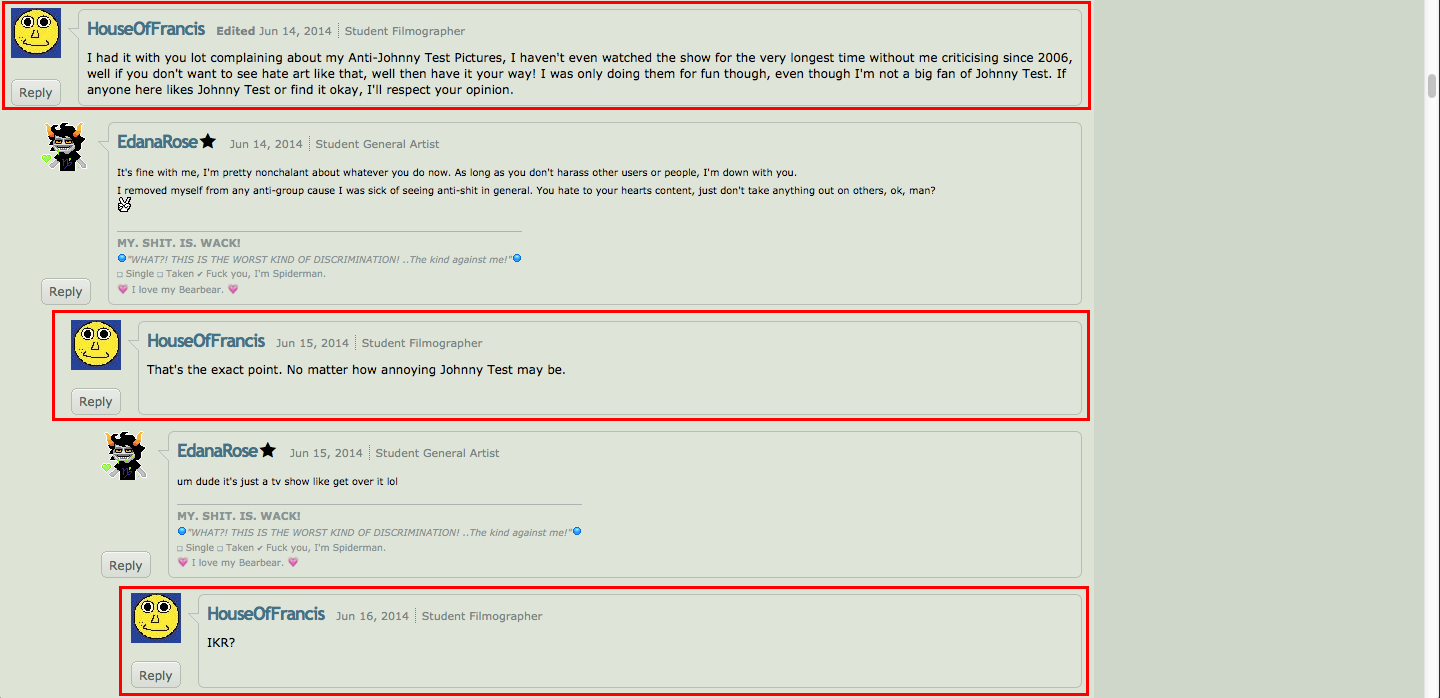Viewport: 1440px width, 698px height.
Task: Hit Reply under the "just a tv show" comment
Action: (x=126, y=565)
